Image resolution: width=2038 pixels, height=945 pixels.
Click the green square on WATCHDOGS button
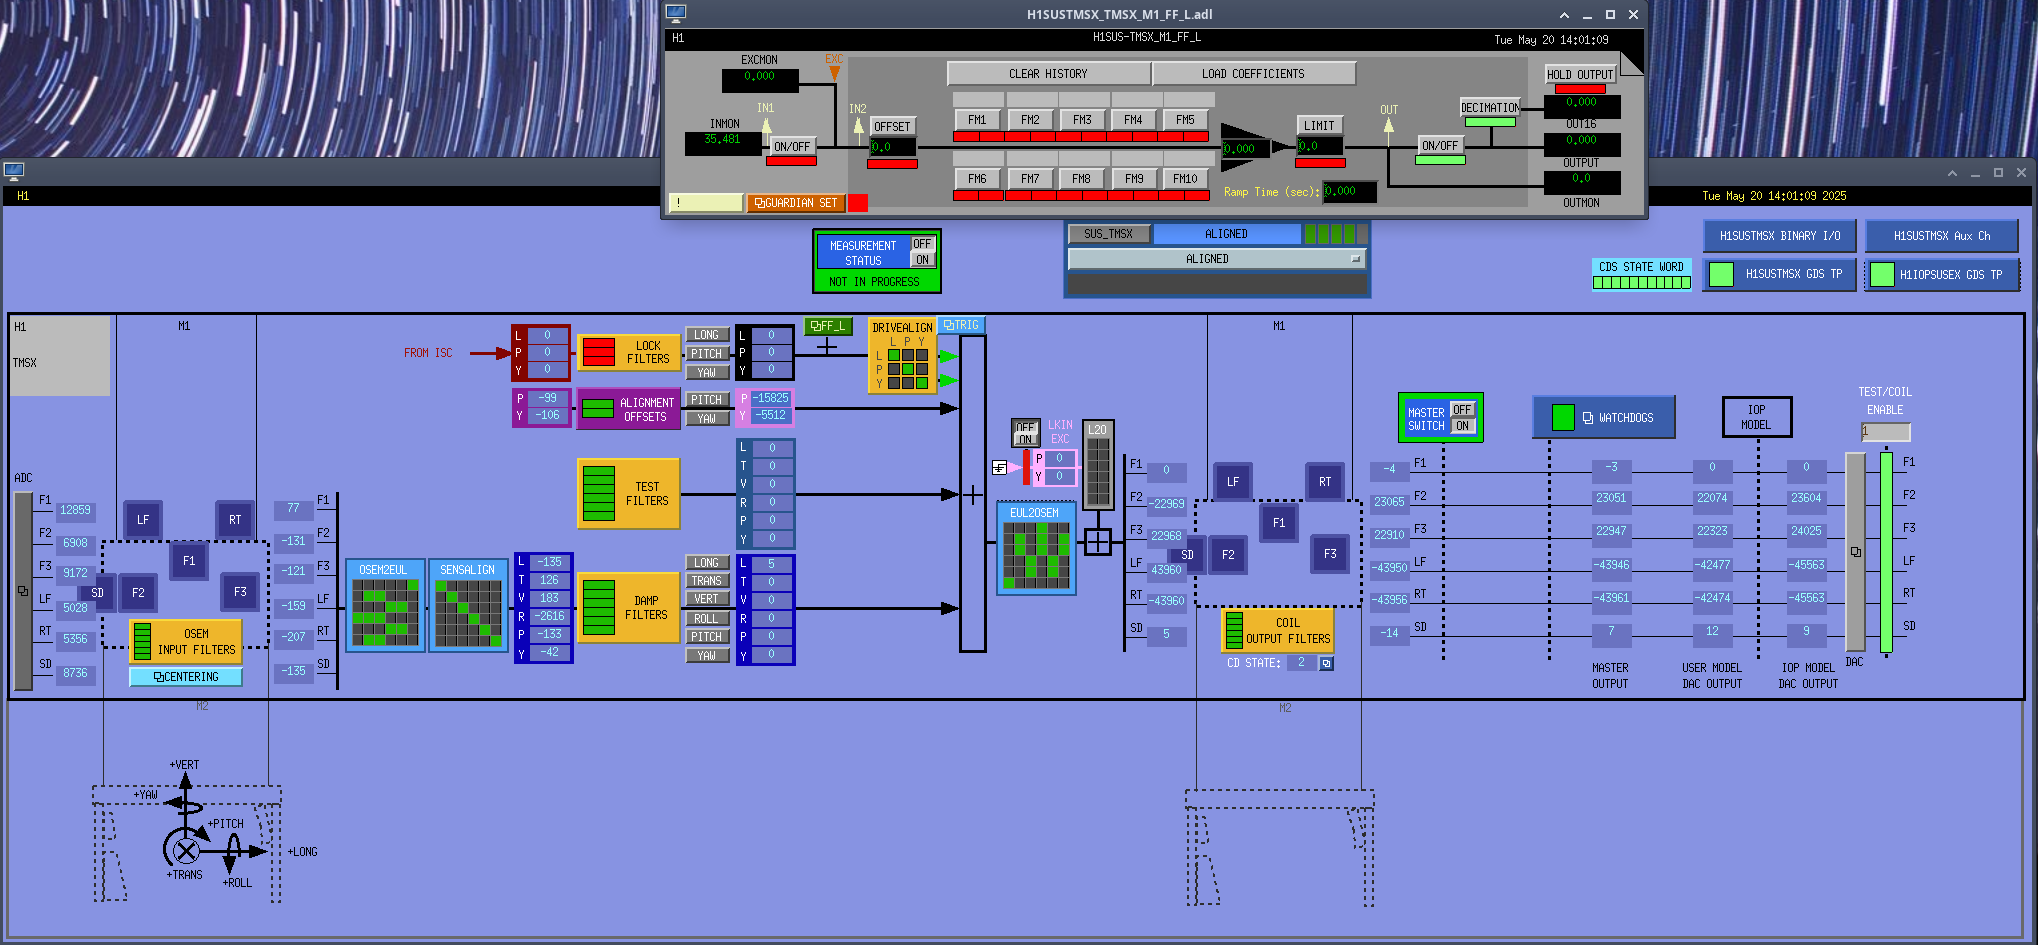pos(1563,417)
